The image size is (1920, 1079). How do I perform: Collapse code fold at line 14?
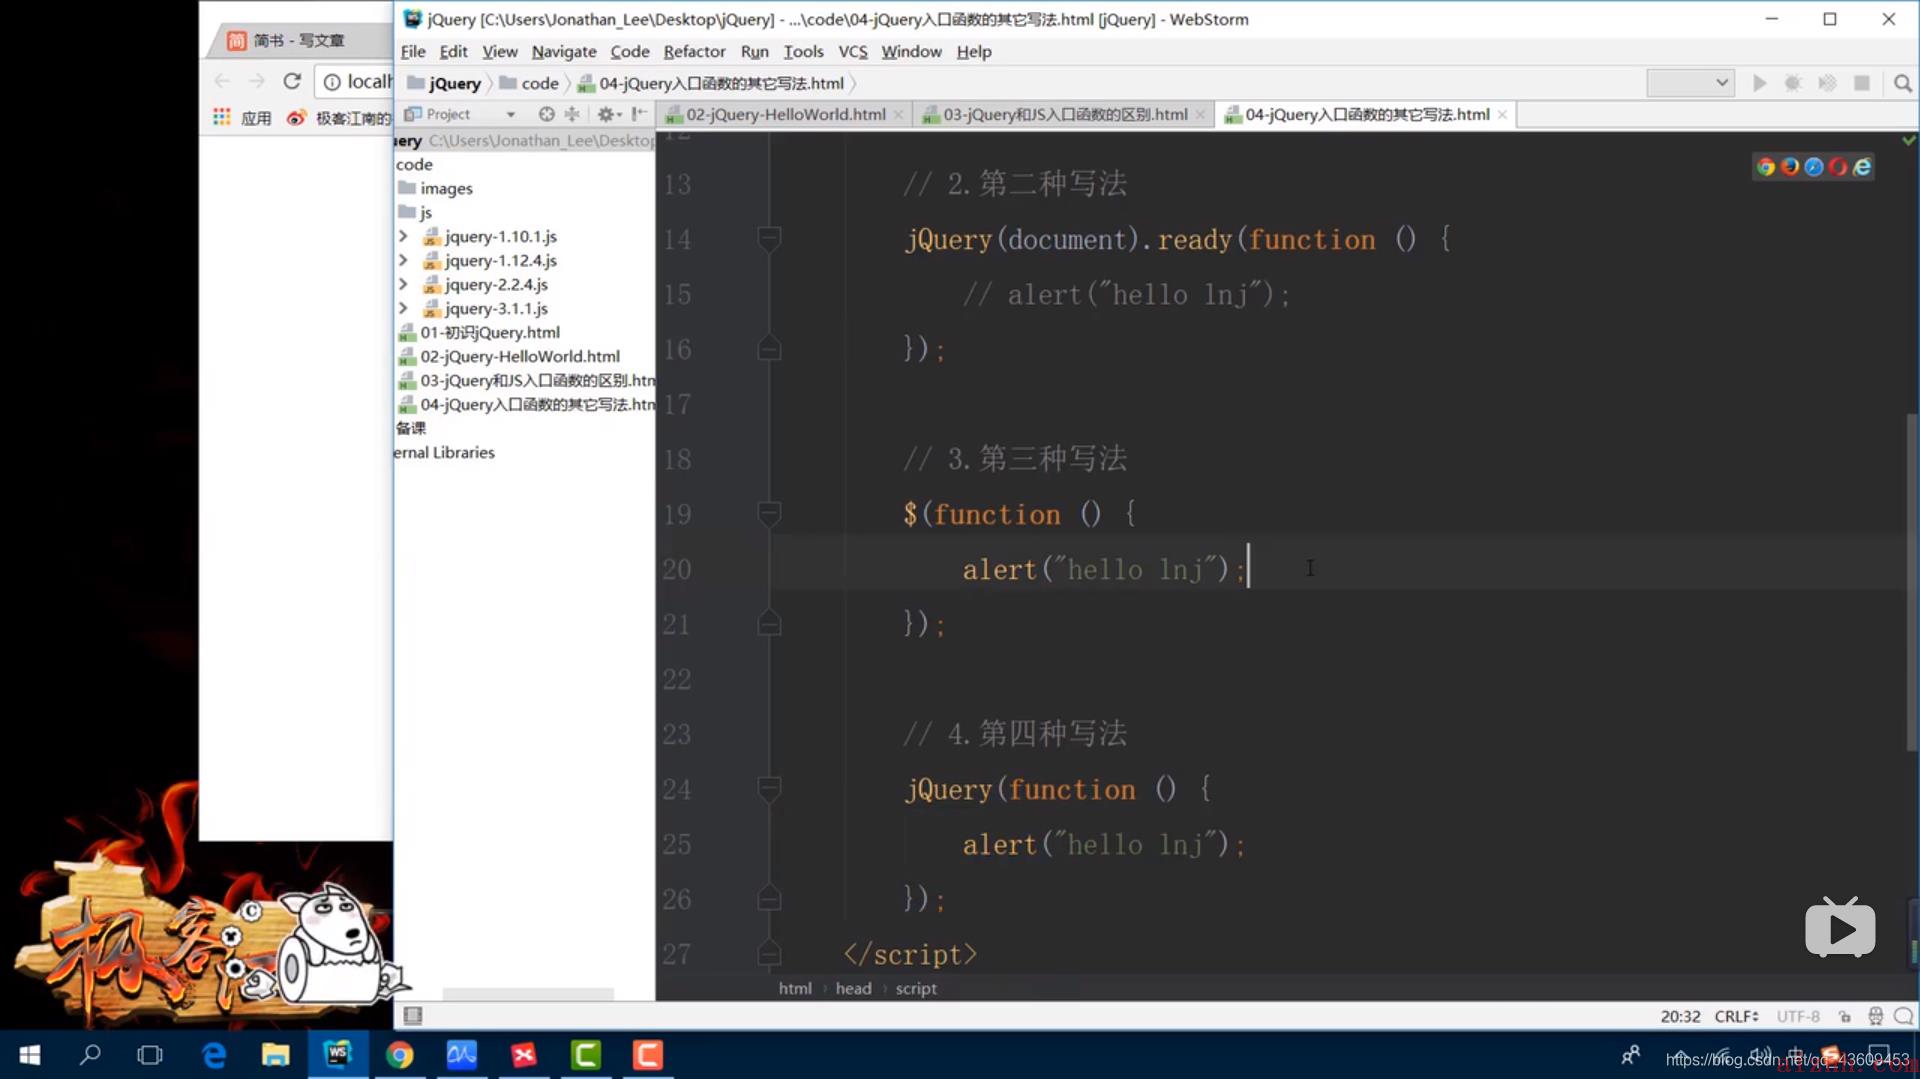coord(768,238)
